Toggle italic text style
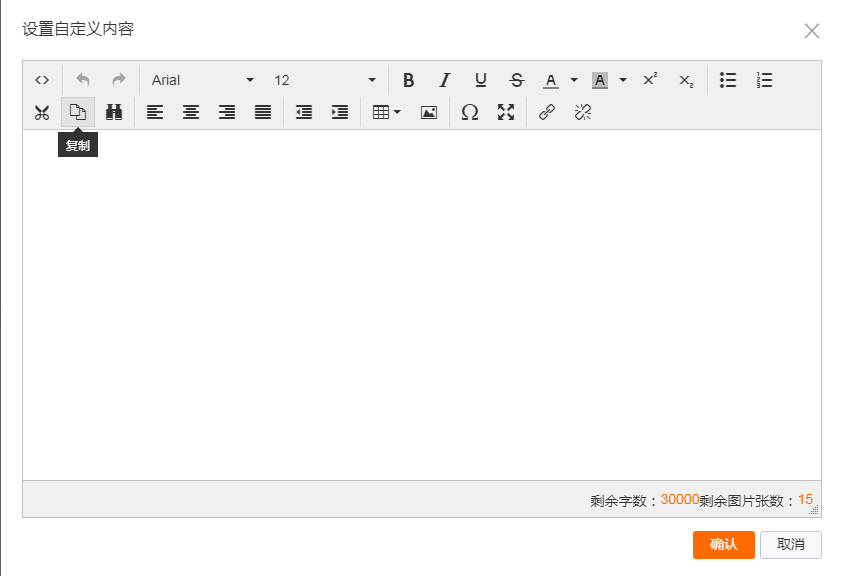This screenshot has height=576, width=841. point(445,80)
